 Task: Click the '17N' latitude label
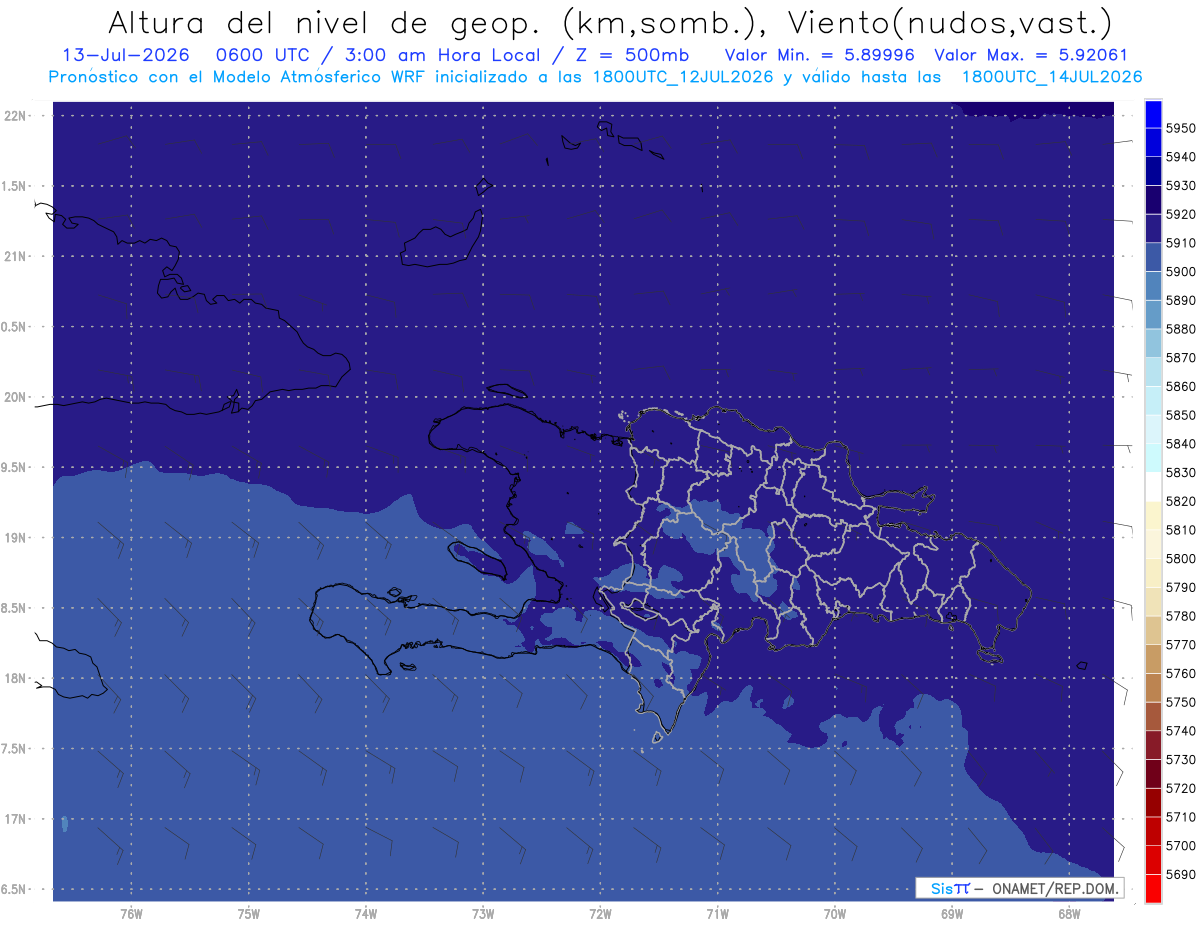tap(15, 819)
